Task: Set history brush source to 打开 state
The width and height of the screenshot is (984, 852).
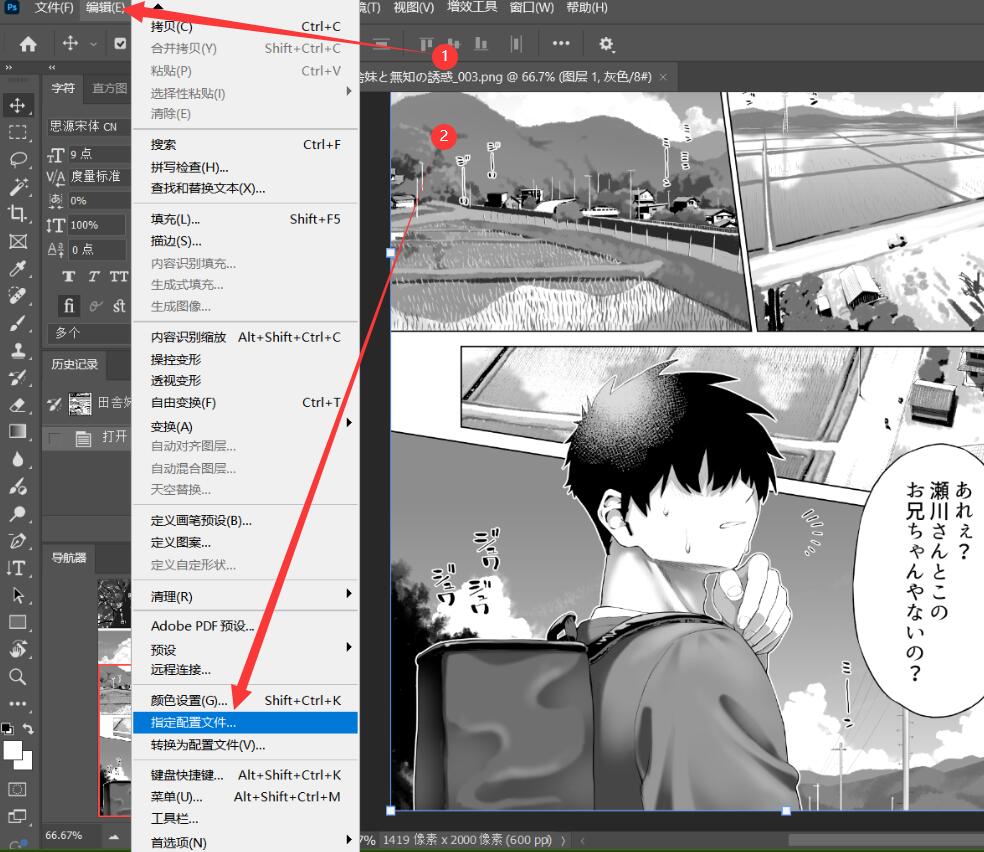Action: (x=55, y=438)
